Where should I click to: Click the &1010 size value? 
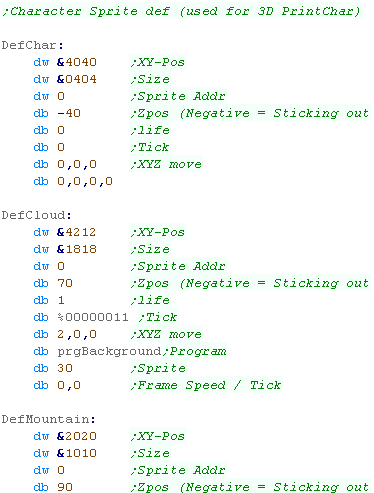coord(77,453)
